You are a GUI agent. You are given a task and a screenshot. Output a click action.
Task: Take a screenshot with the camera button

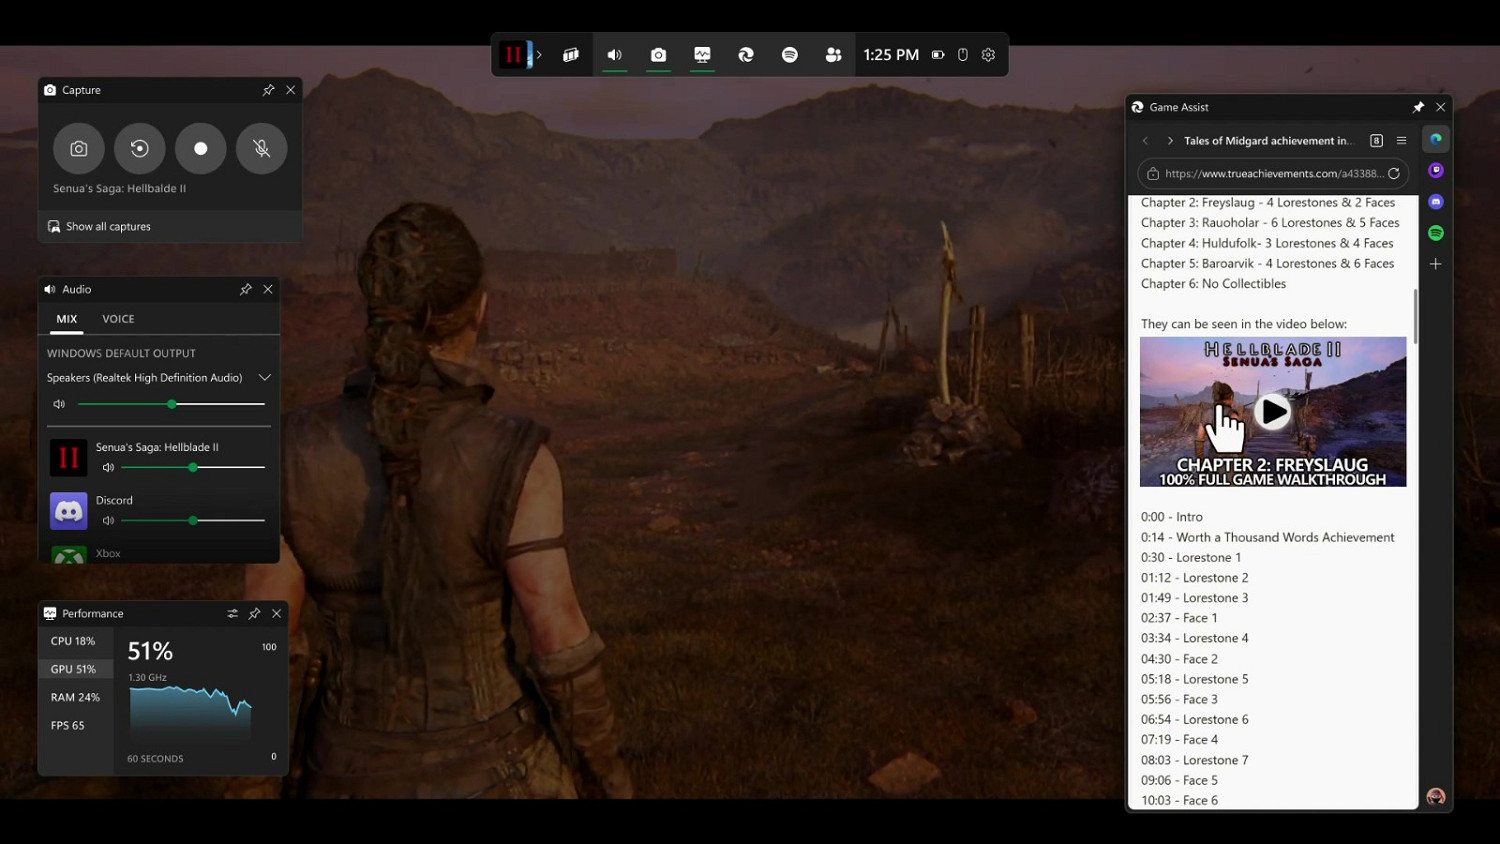click(x=79, y=149)
